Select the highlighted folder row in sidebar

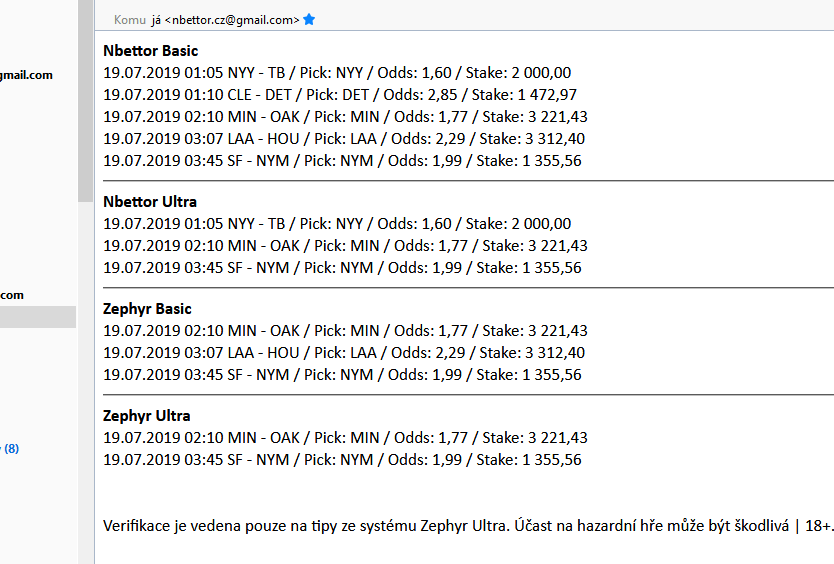tap(37, 317)
